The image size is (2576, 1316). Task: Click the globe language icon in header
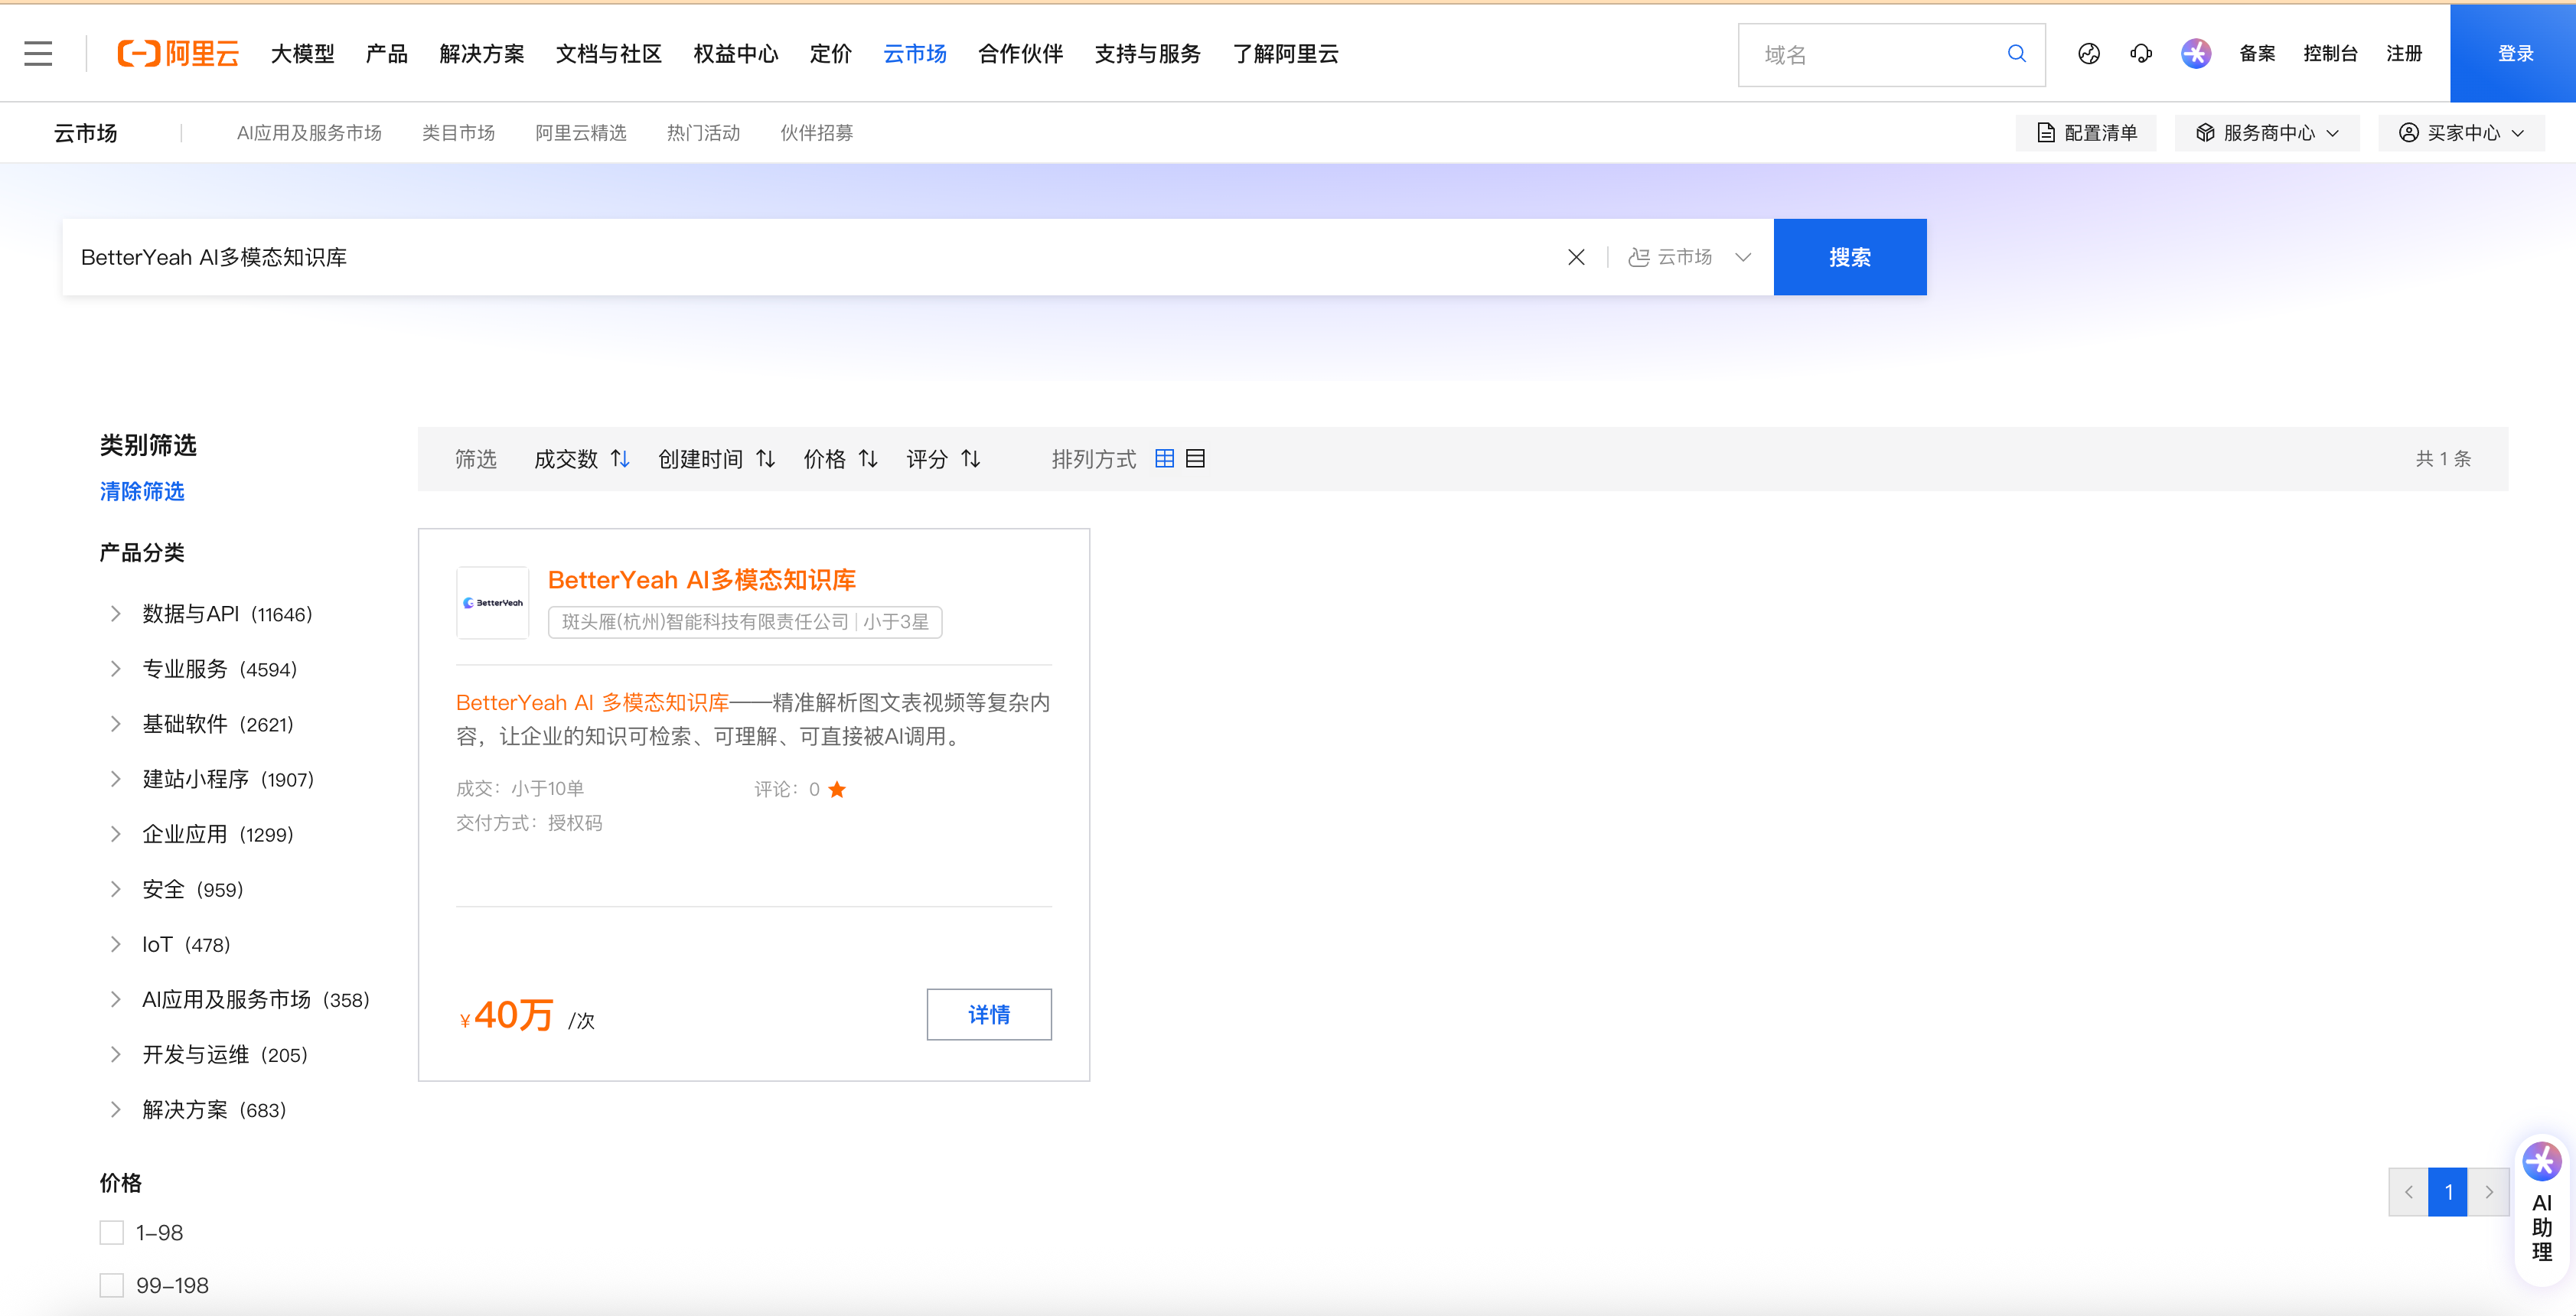coord(2088,54)
